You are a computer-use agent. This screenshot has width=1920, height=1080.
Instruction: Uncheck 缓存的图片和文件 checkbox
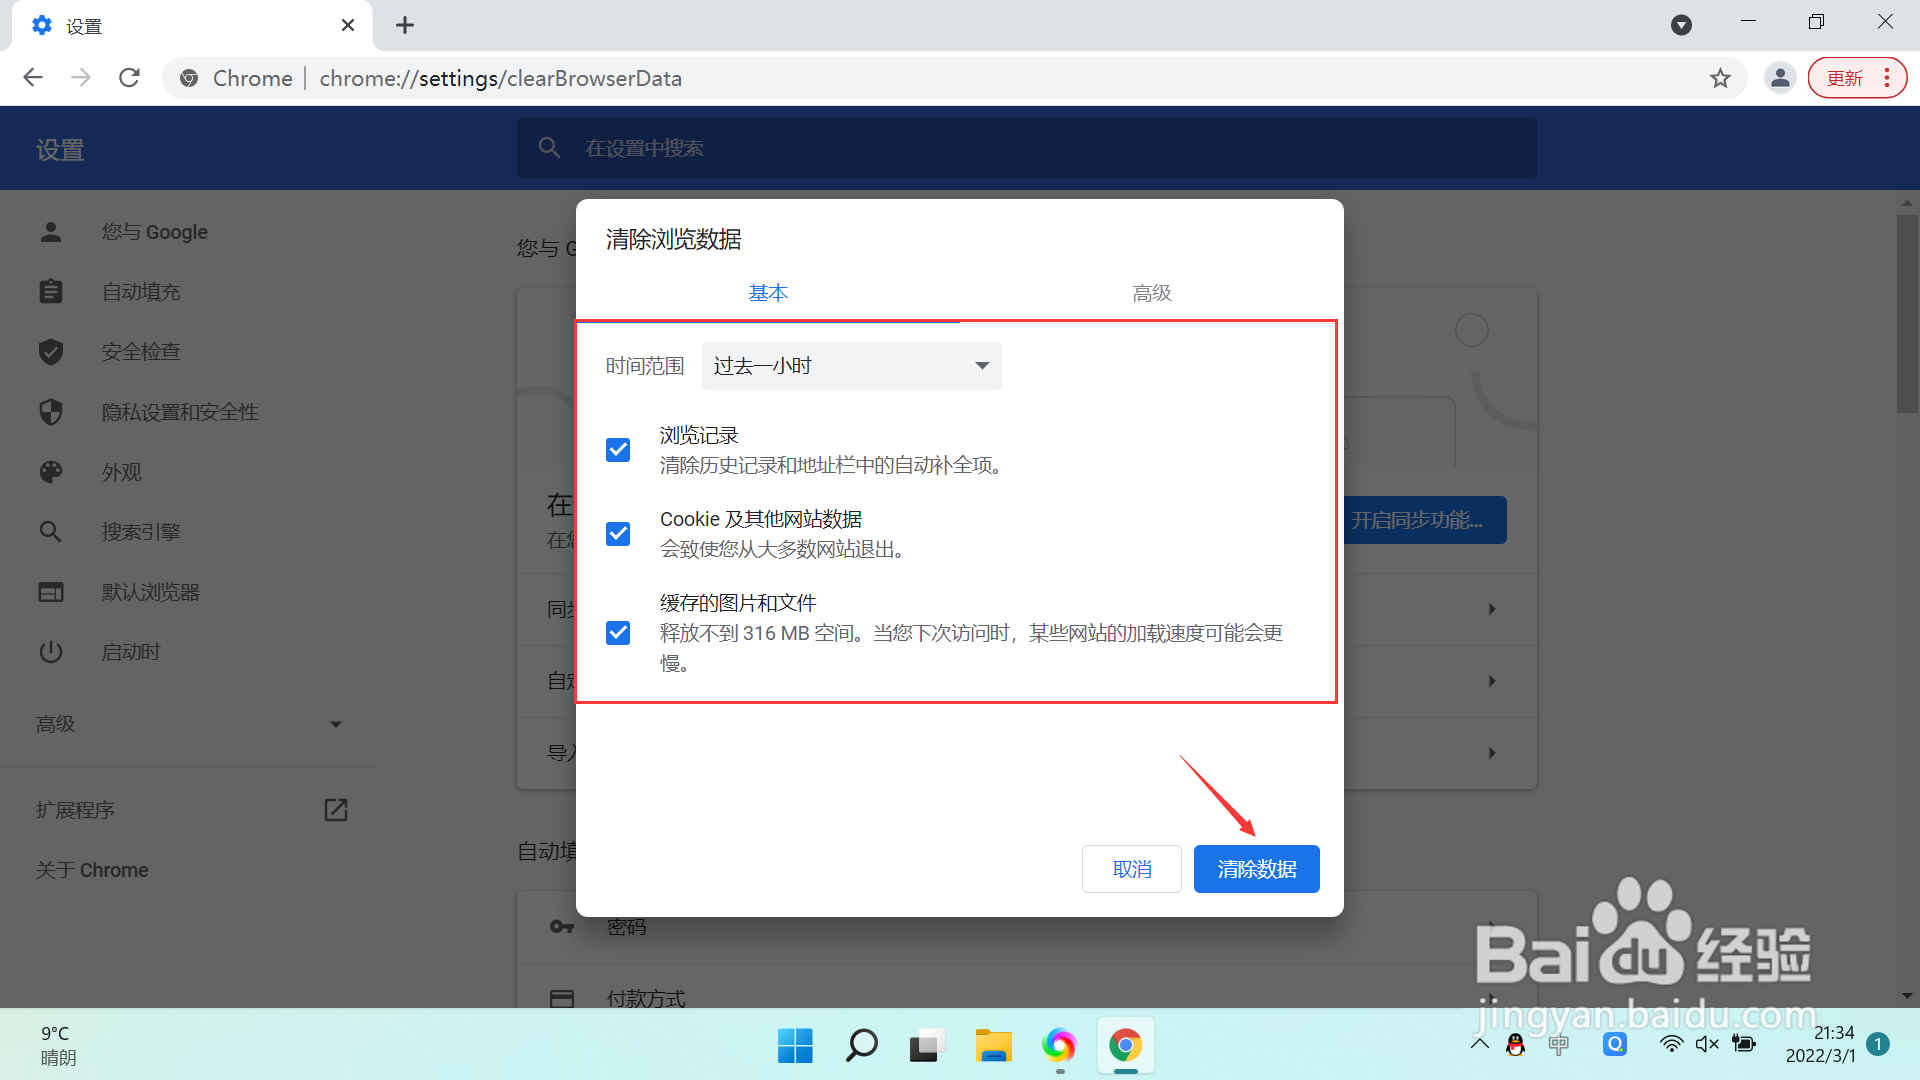pos(618,633)
